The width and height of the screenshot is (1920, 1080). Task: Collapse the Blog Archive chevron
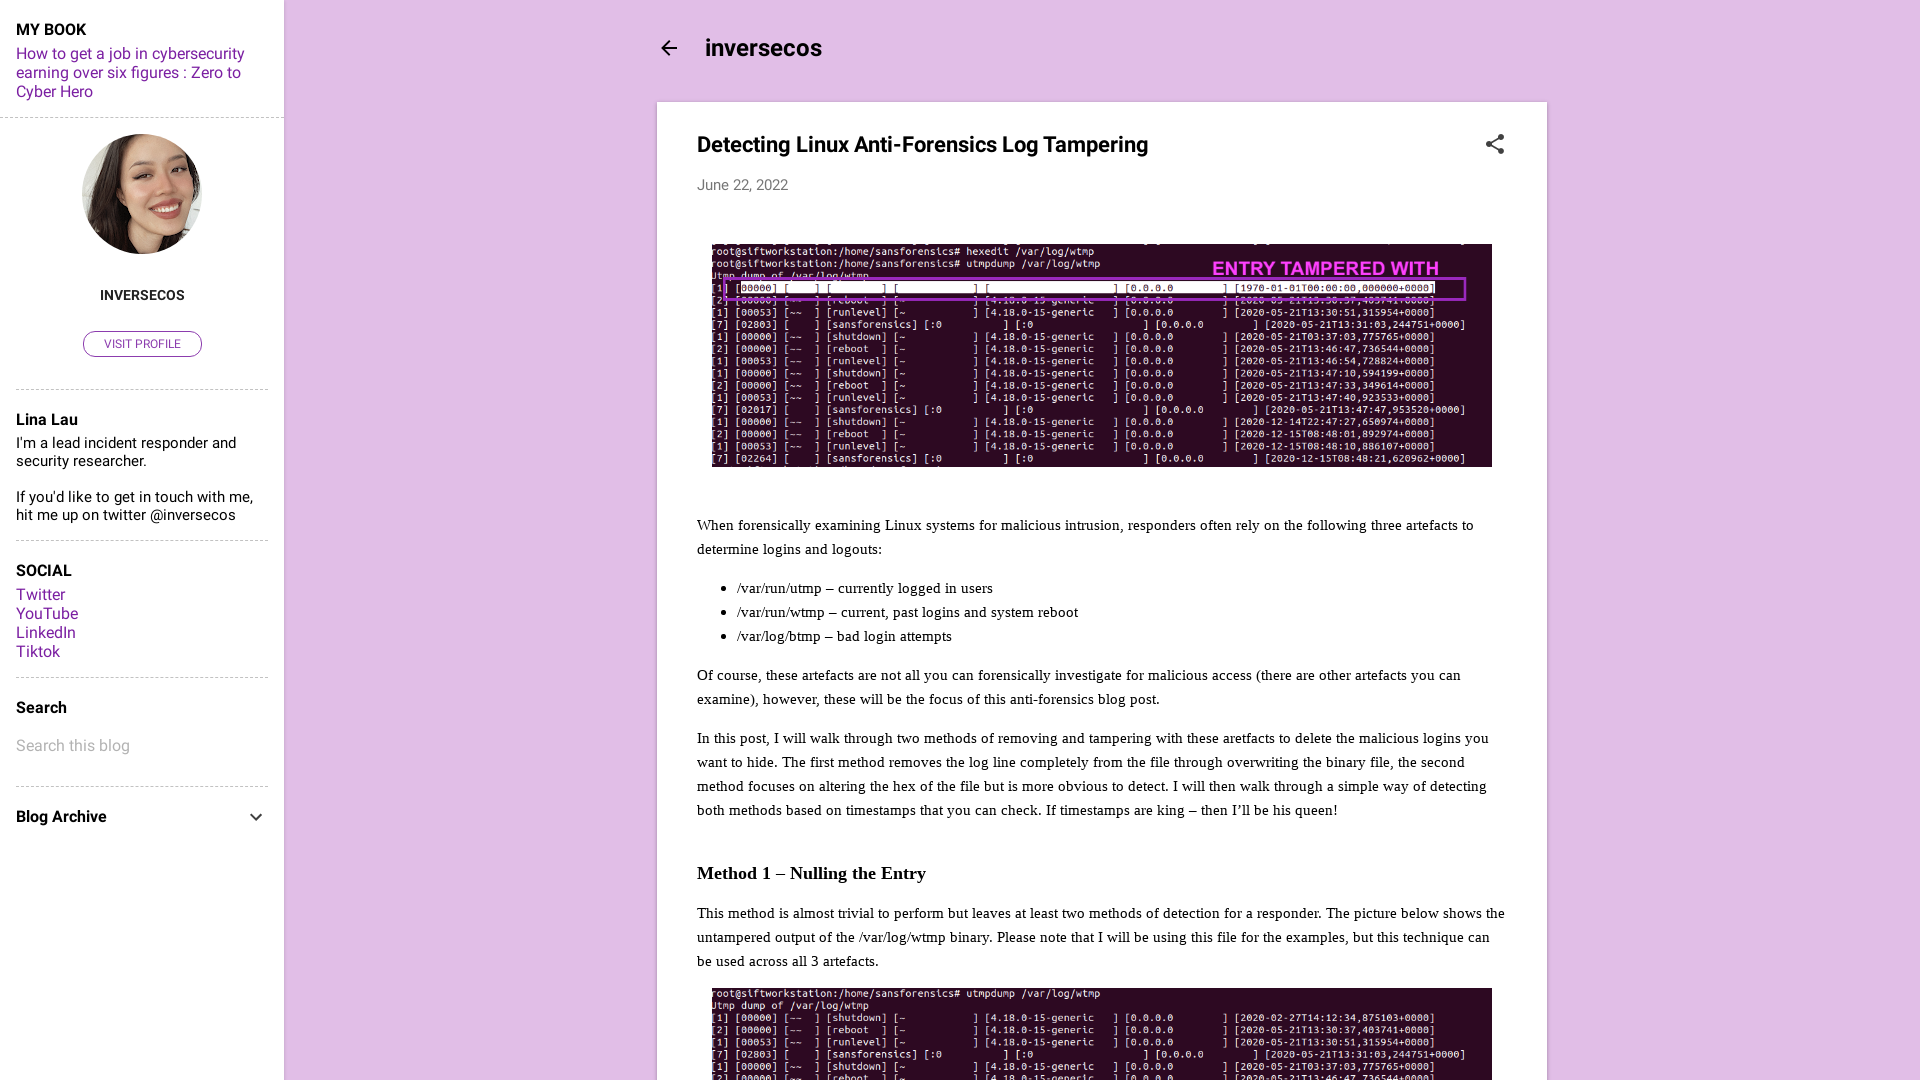(256, 817)
